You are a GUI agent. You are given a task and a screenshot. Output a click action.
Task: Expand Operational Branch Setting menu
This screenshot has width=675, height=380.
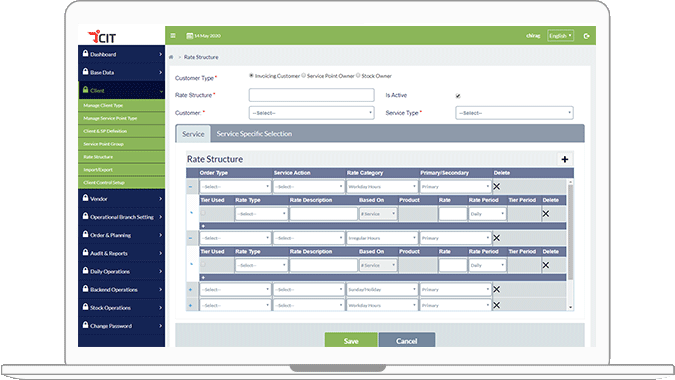[121, 217]
